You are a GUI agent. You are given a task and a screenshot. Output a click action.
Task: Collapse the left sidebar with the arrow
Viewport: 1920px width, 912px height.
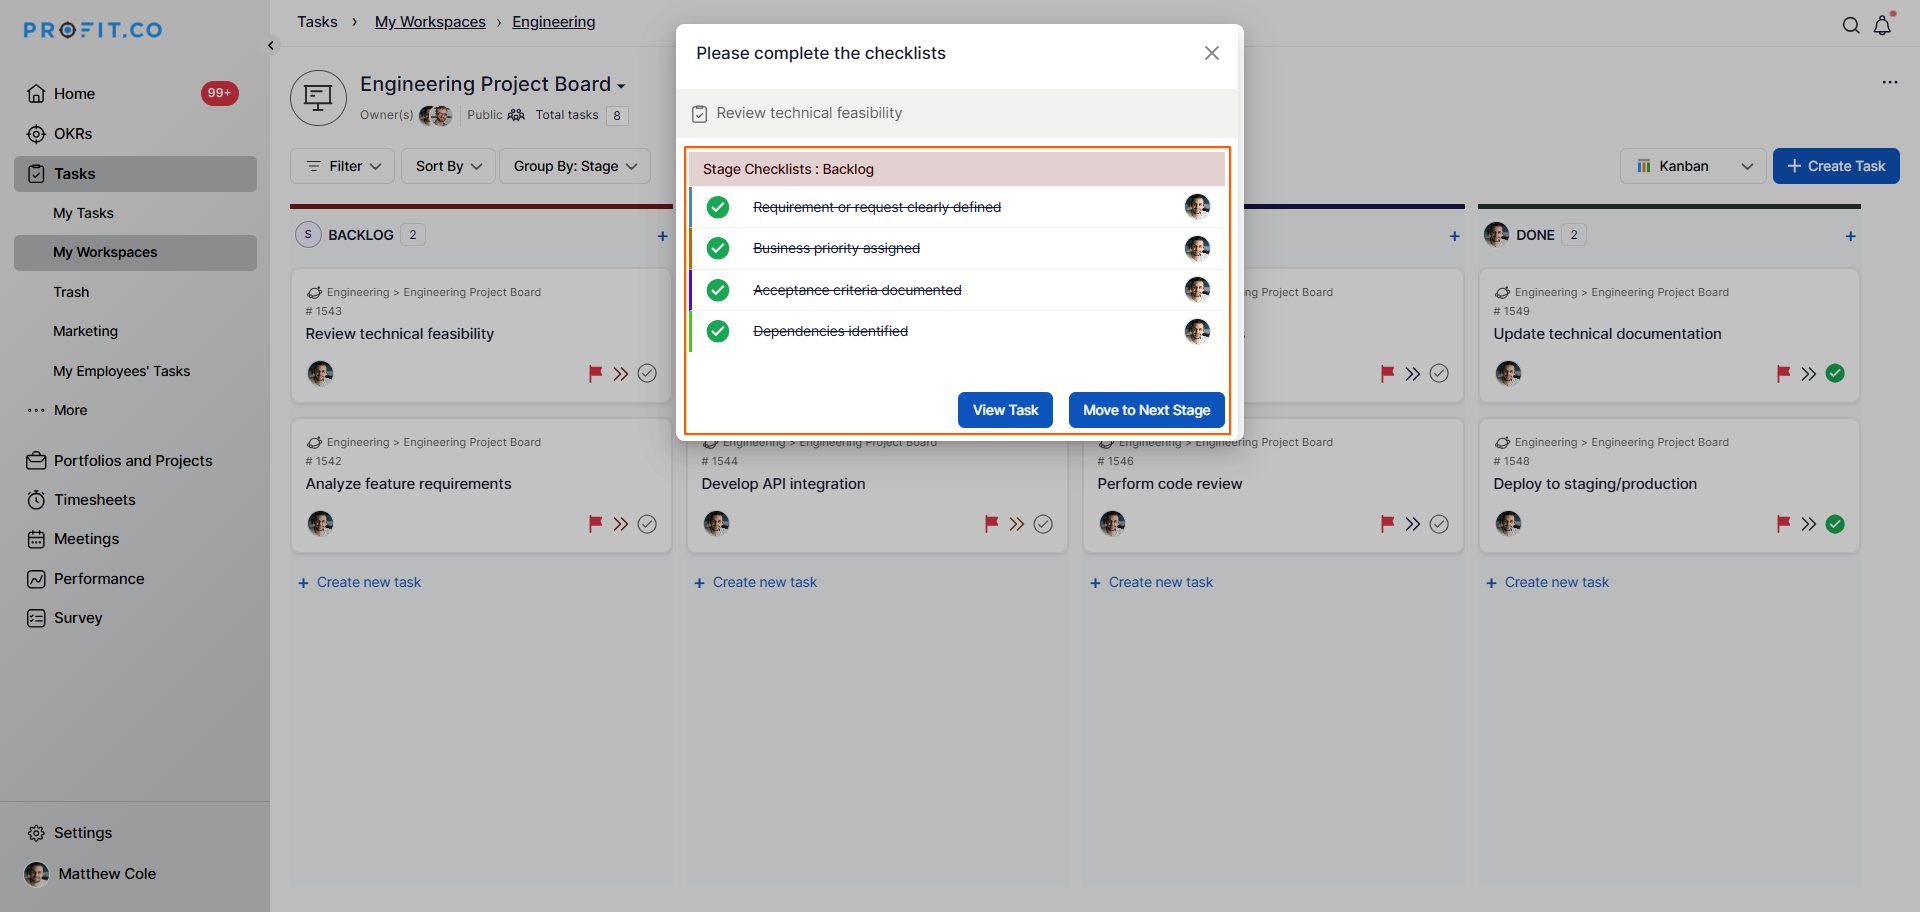coord(271,45)
